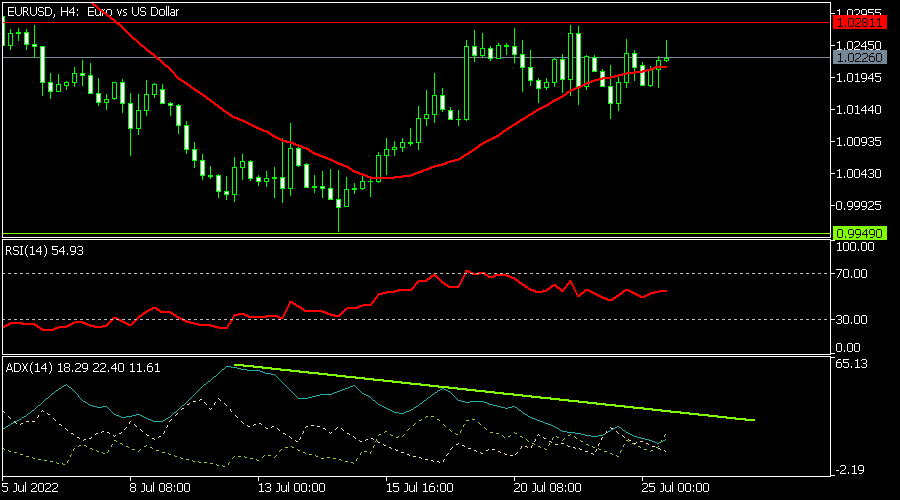
Task: Select the red horizontal resistance line in the price chart
Action: [x=416, y=23]
